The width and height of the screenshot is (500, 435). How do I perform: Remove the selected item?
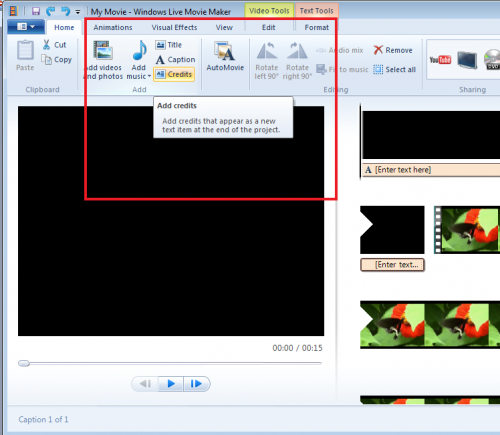coord(393,50)
